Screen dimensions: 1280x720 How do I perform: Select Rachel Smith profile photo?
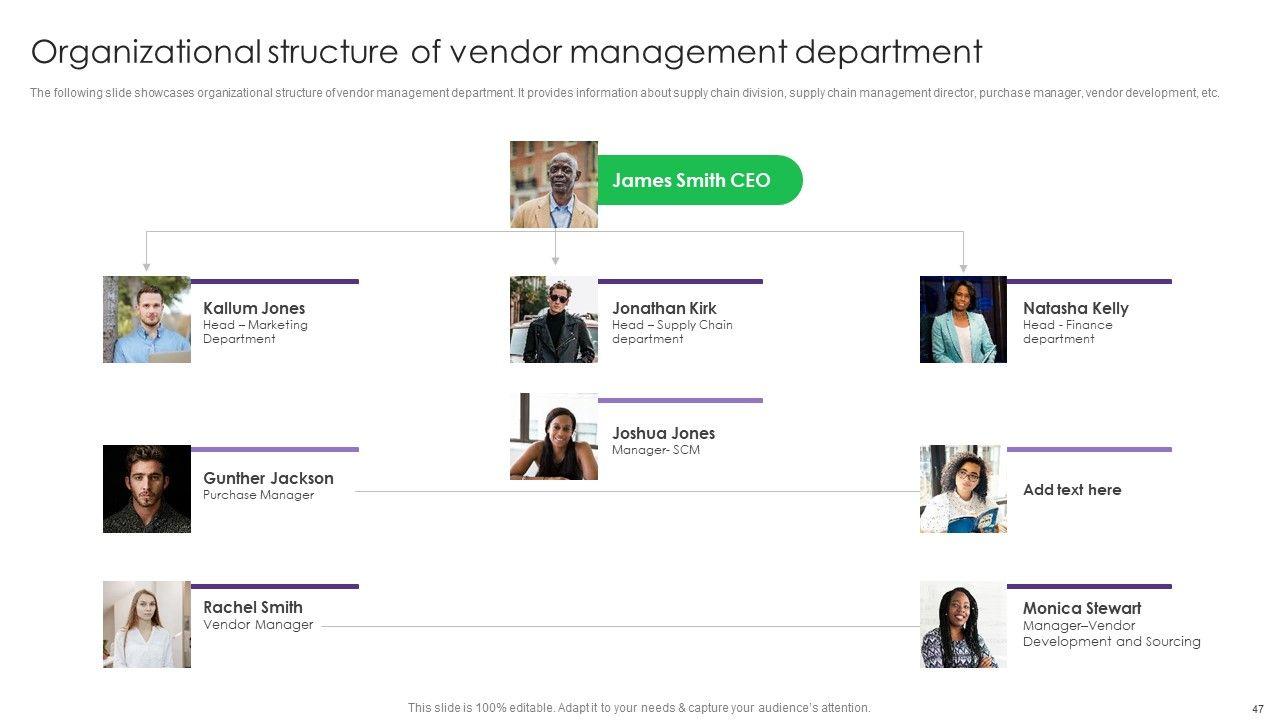coord(146,624)
